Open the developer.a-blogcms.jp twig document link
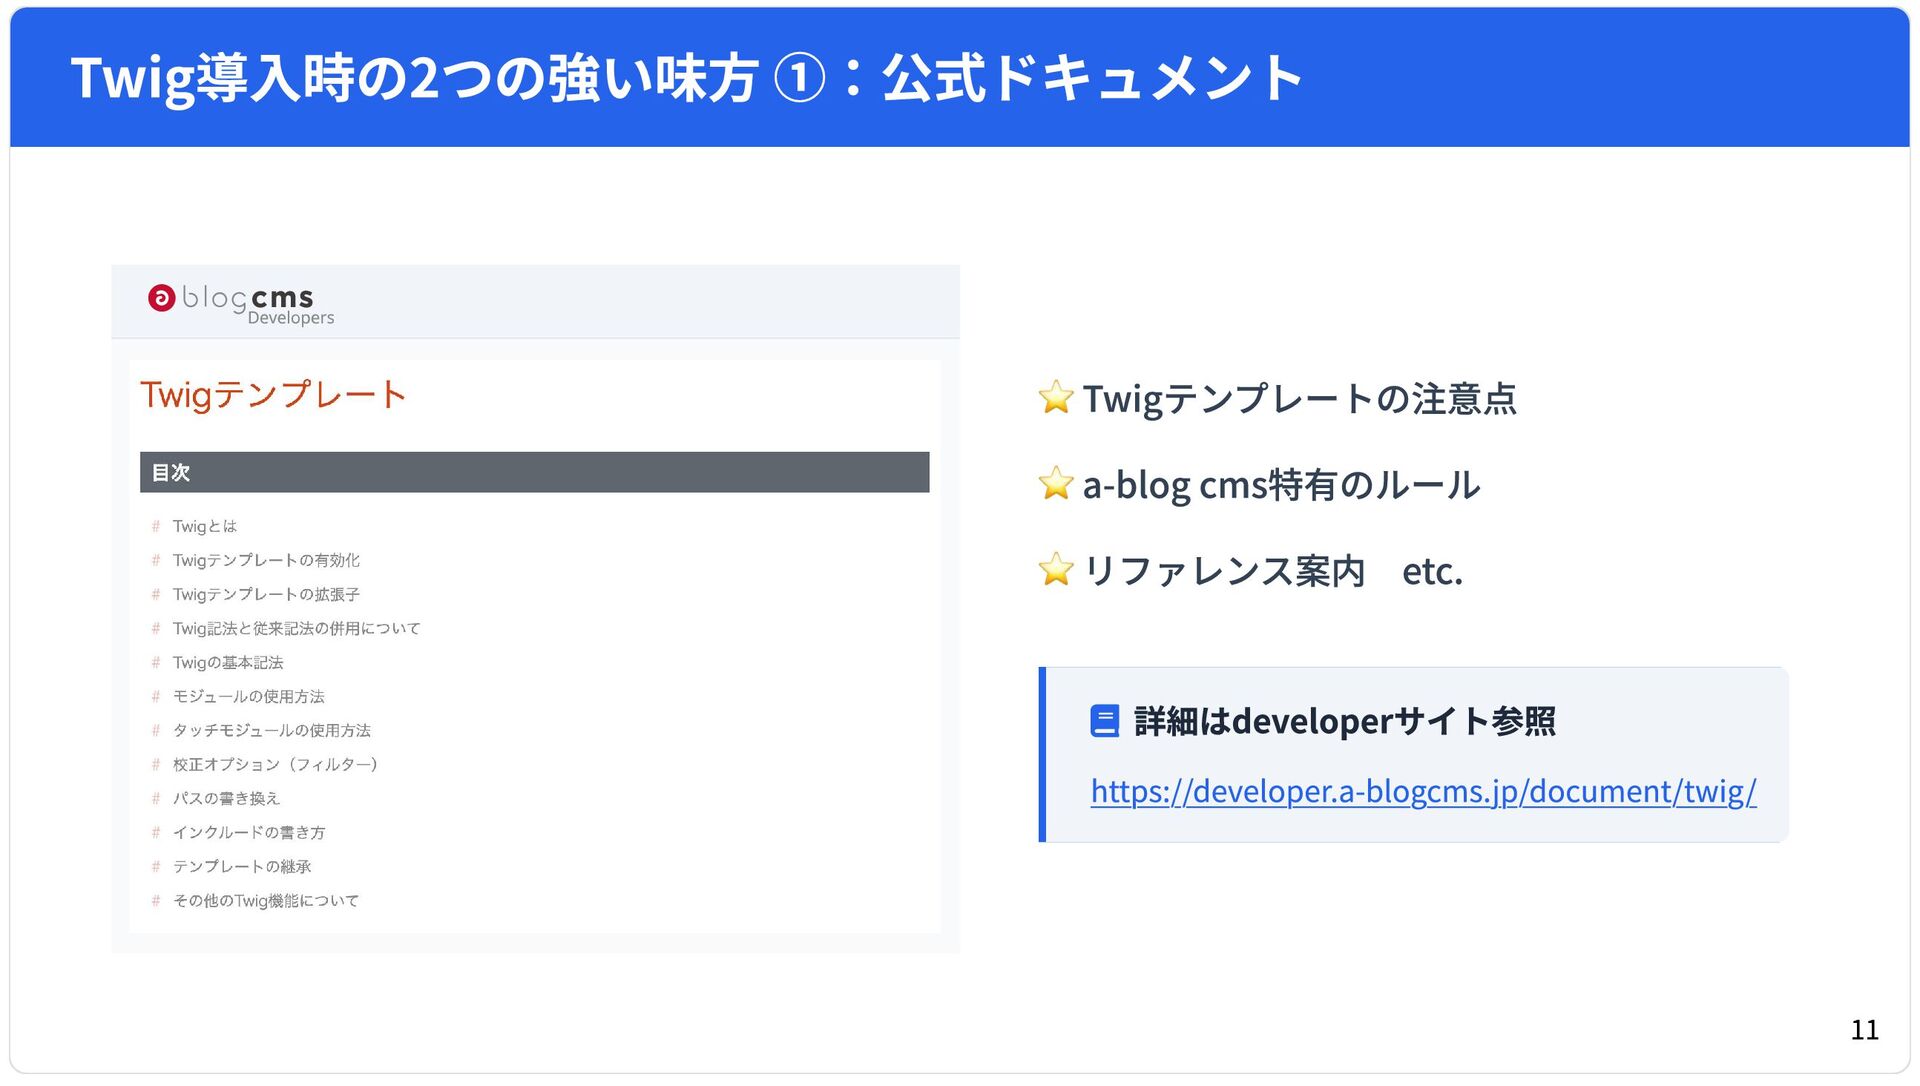The image size is (1920, 1086). coord(1422,791)
